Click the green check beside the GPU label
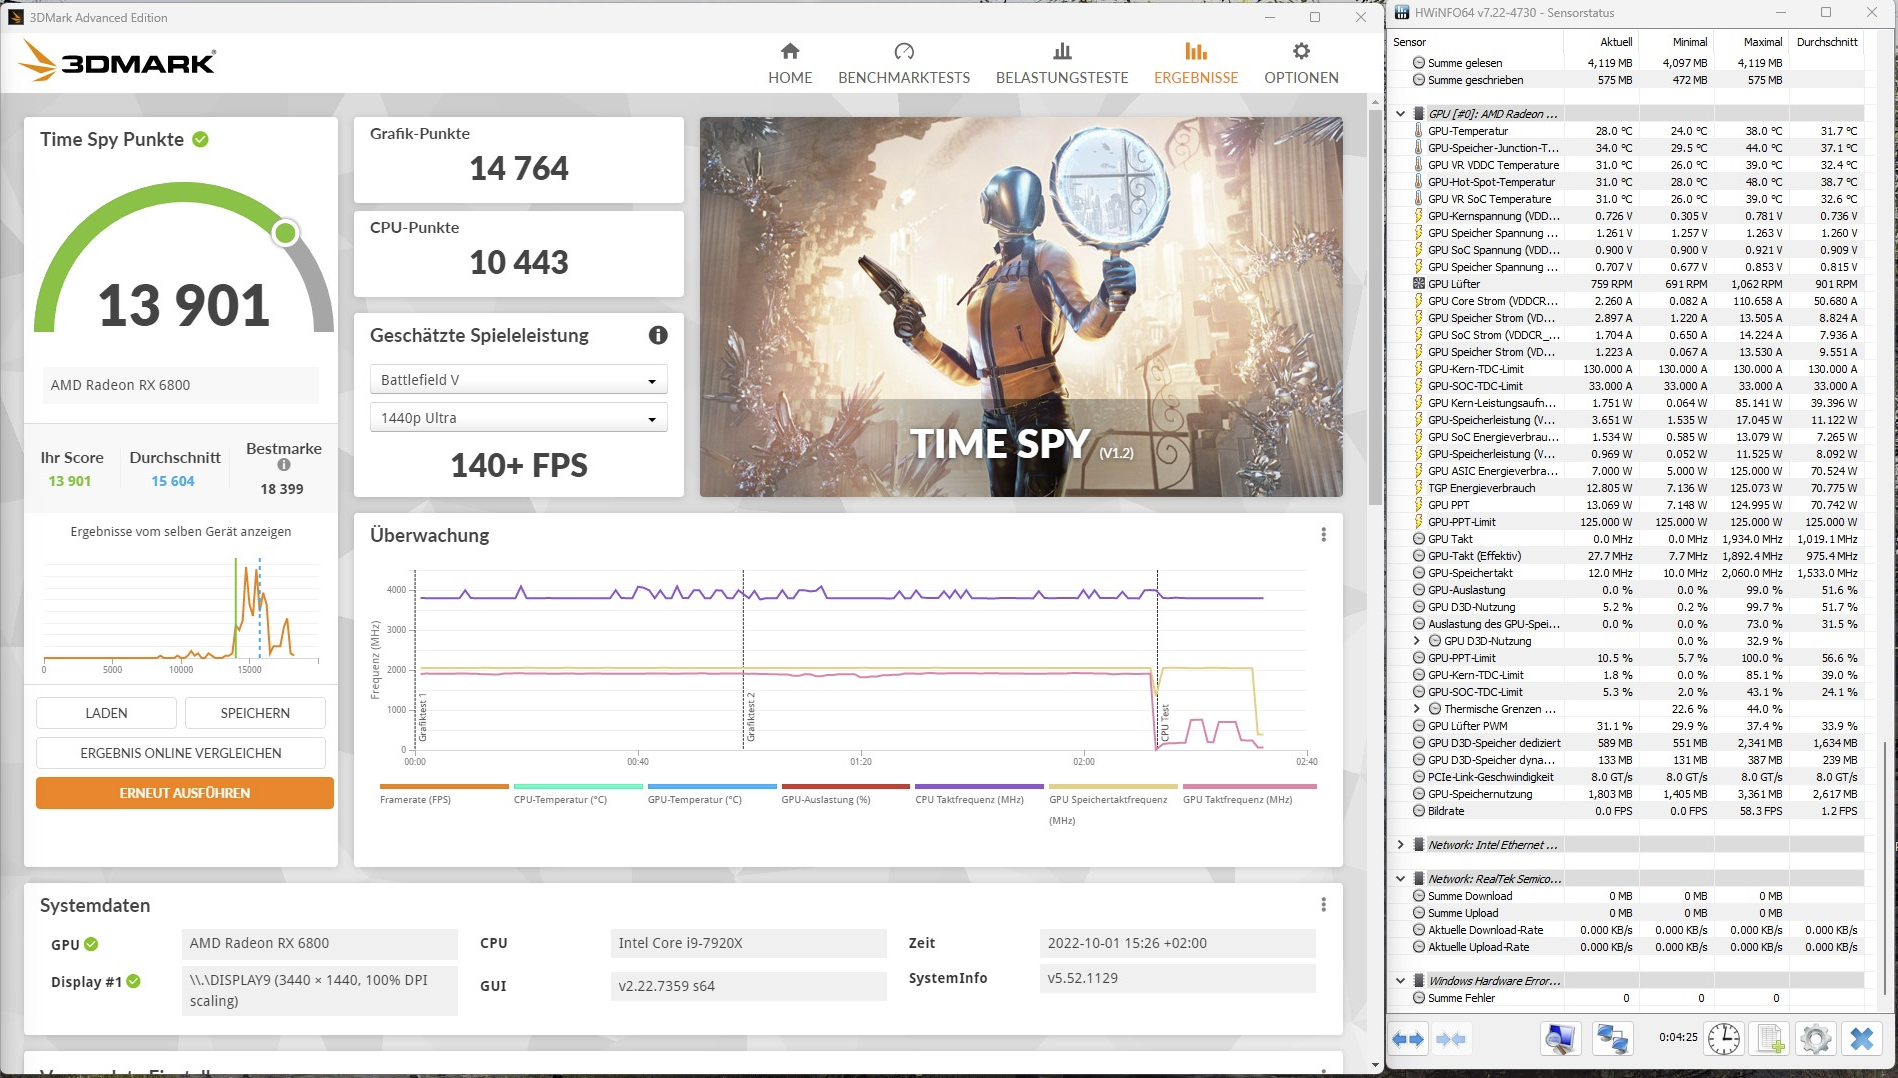The height and width of the screenshot is (1078, 1898). [91, 944]
